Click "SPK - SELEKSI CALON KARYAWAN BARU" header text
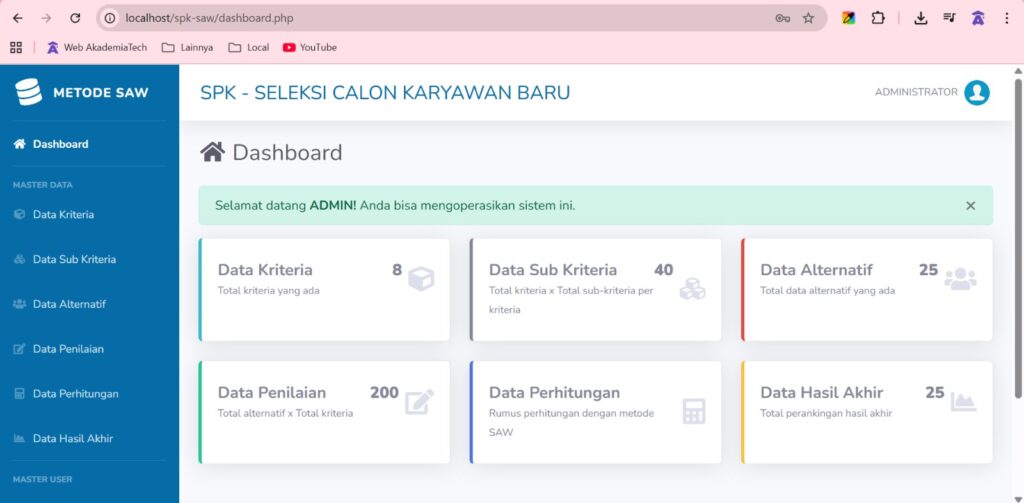 tap(385, 93)
